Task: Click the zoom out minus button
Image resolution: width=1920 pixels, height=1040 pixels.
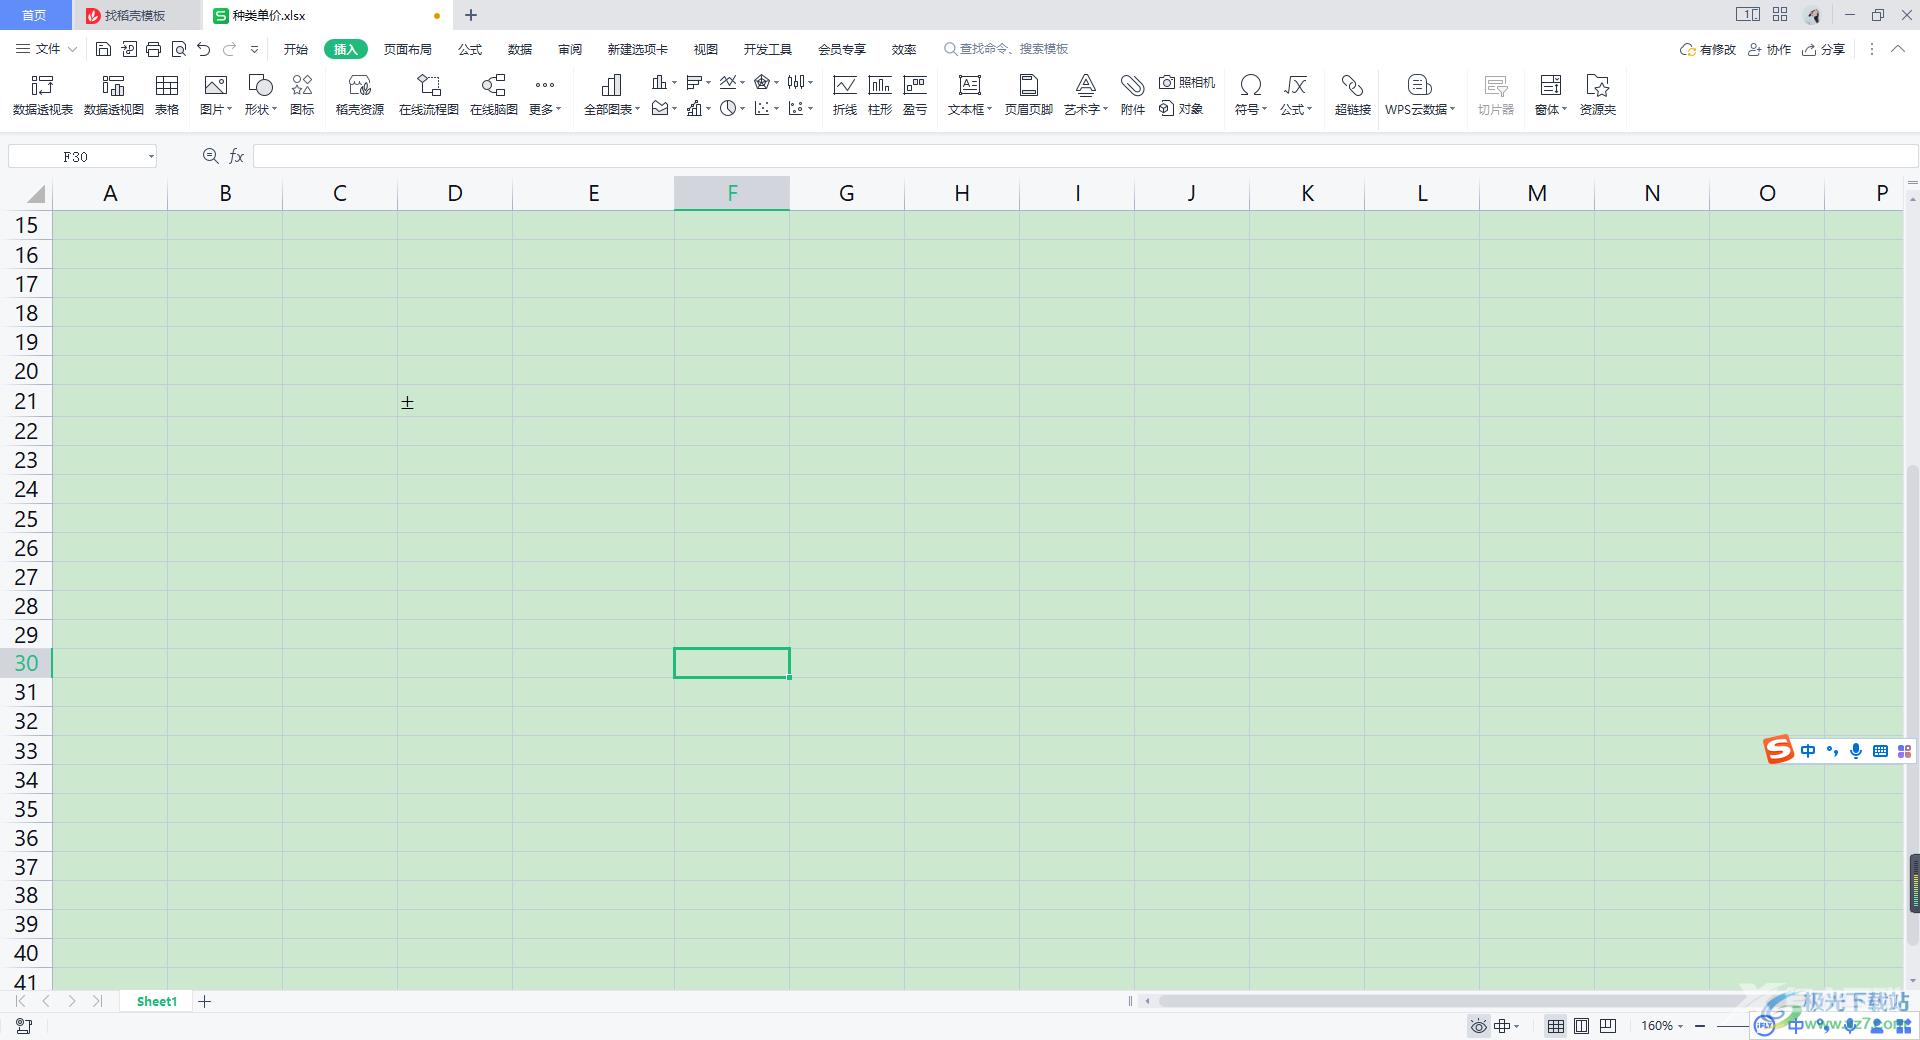Action: [x=1700, y=1026]
